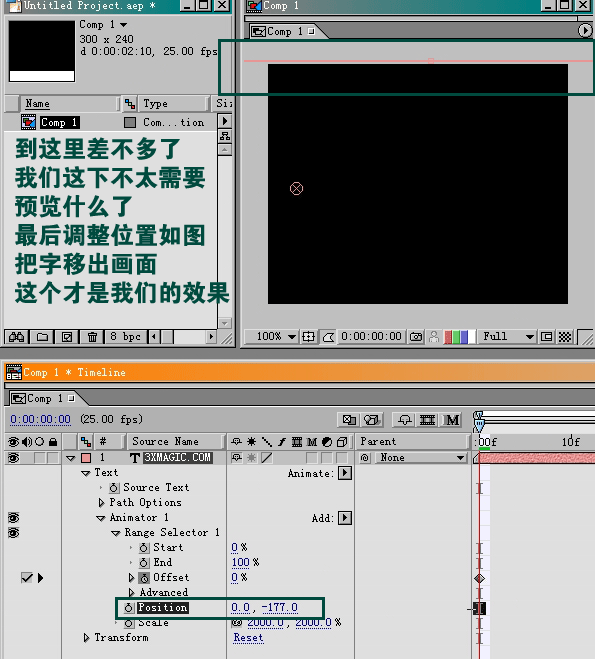This screenshot has height=659, width=595.
Task: Click the Reset link for Transform
Action: click(248, 638)
